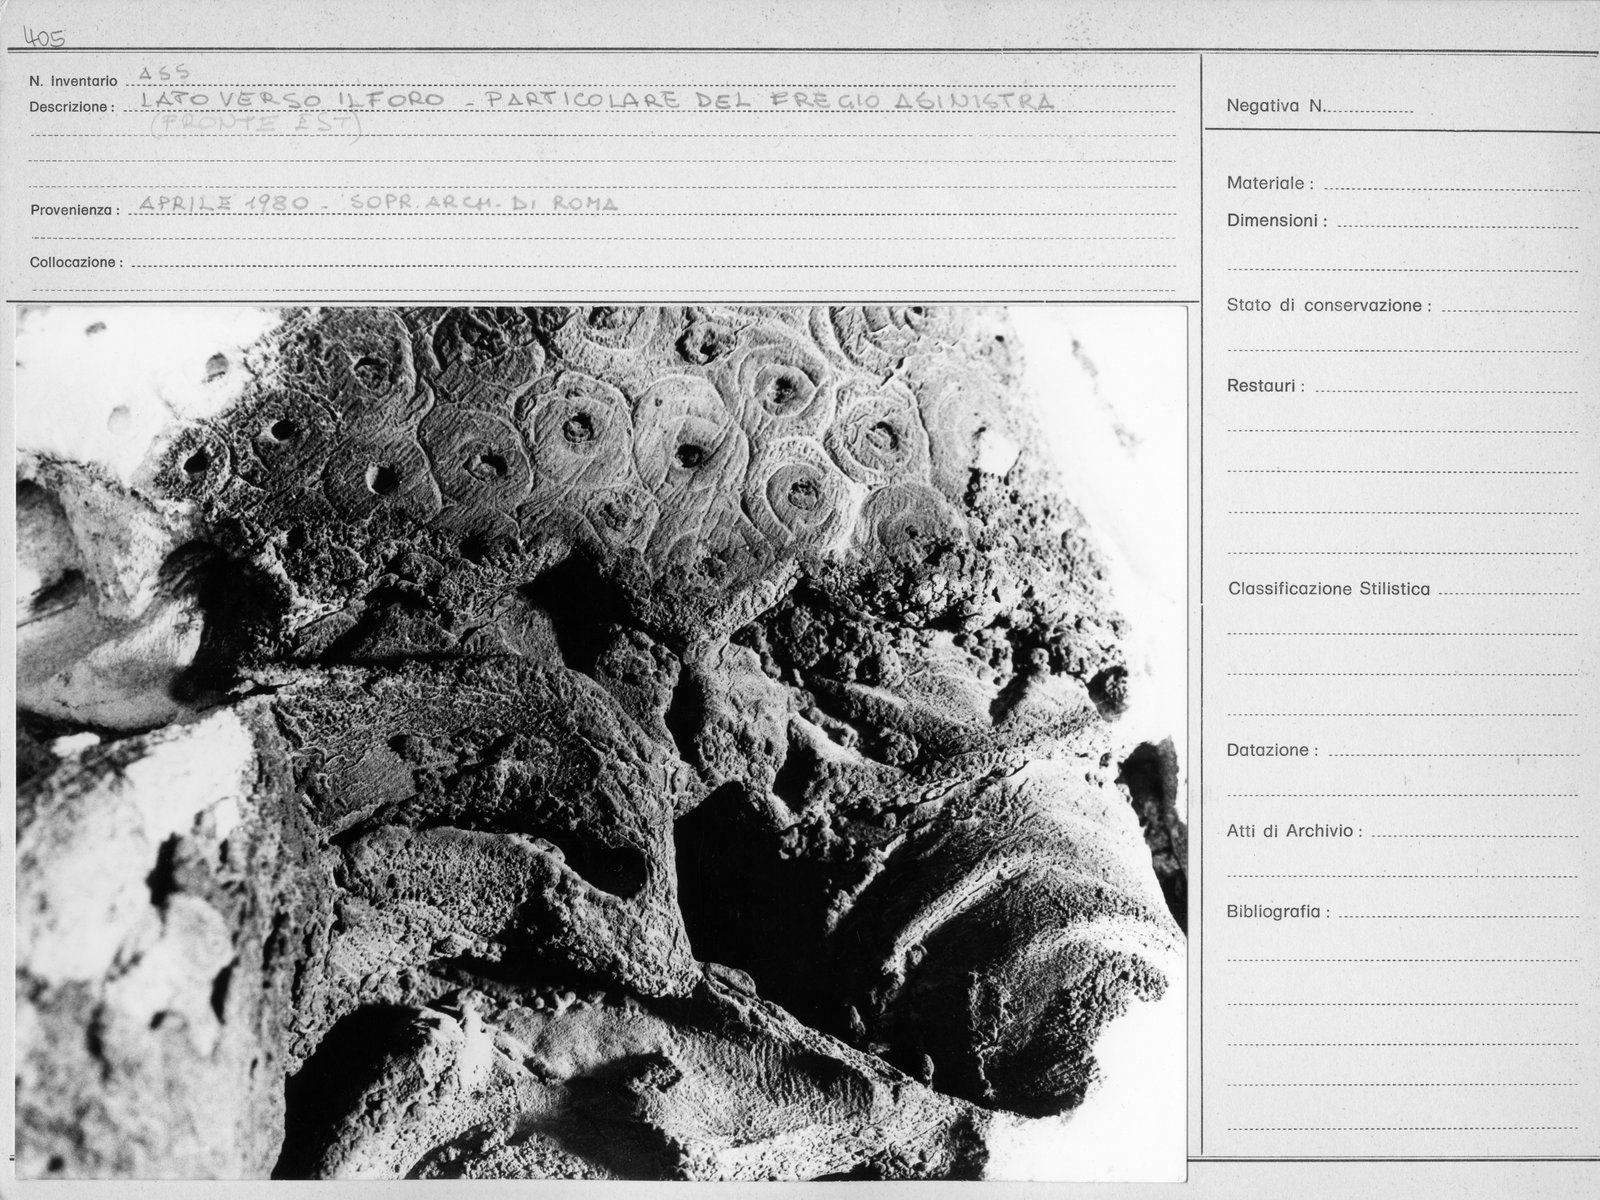Click the 'Dimensioni :' label
1600x1200 pixels.
point(1277,221)
